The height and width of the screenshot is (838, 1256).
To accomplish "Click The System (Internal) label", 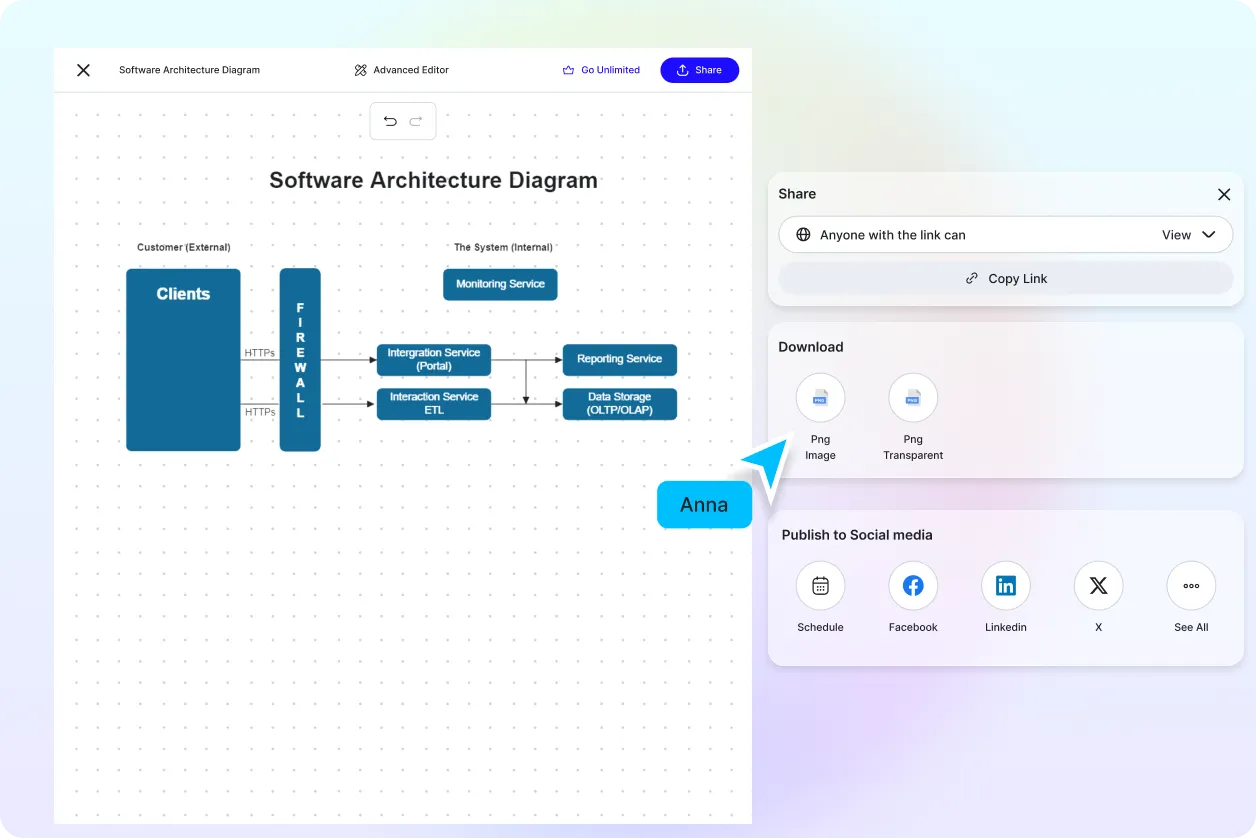I will tap(503, 247).
